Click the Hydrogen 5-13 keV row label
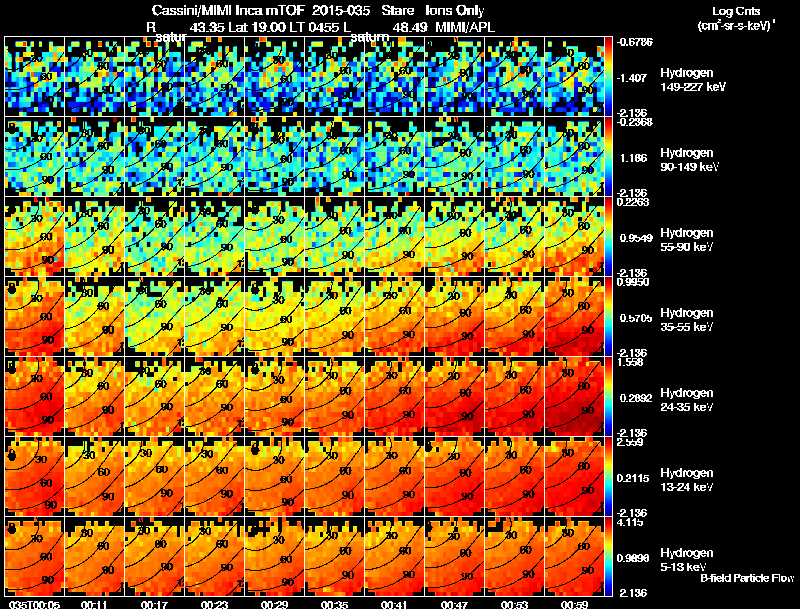 coord(687,560)
